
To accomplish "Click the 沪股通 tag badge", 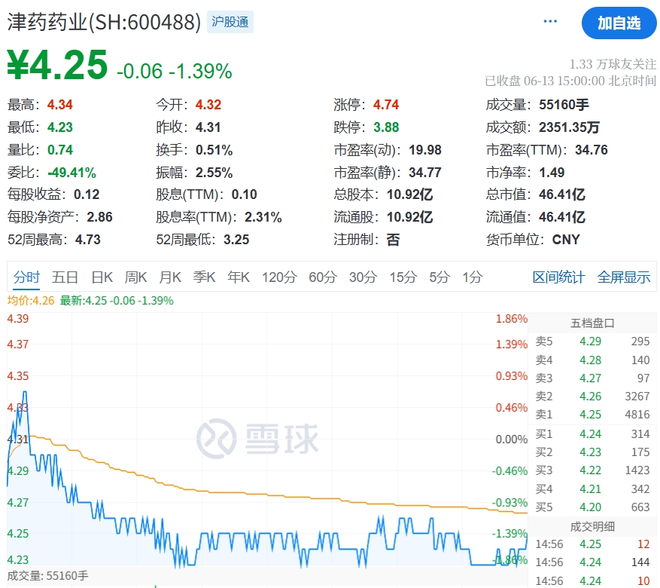I will 230,21.
